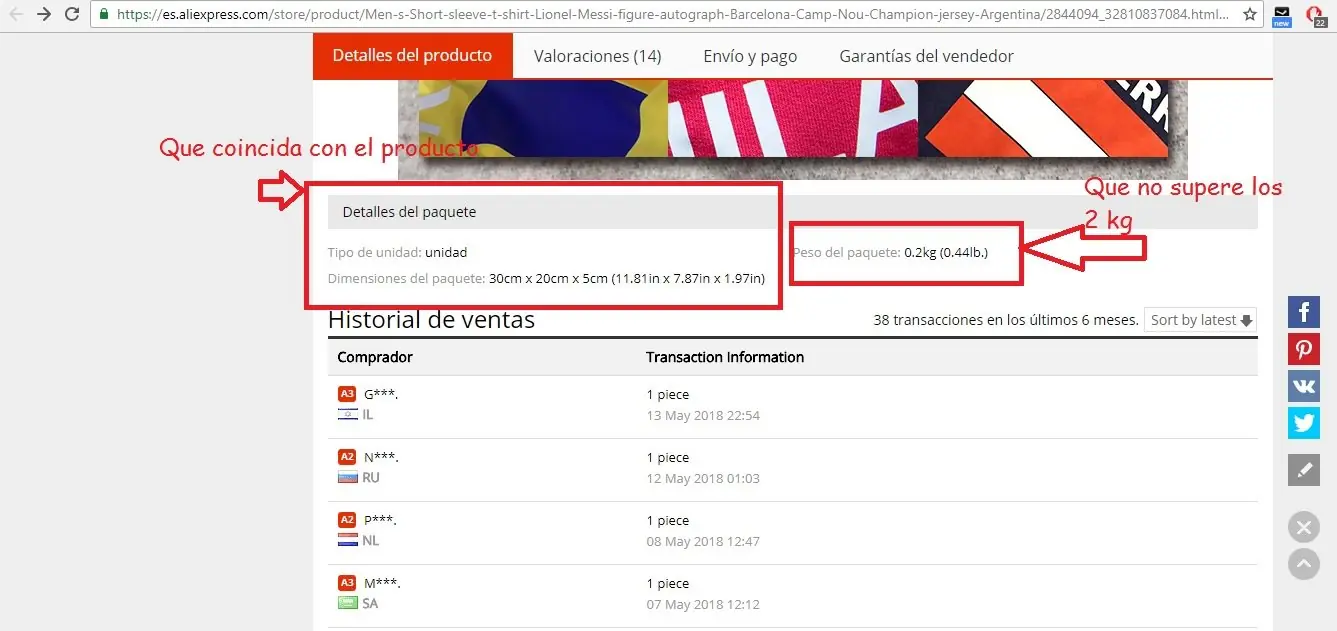The image size is (1337, 631).
Task: Click the aliexpress URL in address bar
Action: click(674, 15)
